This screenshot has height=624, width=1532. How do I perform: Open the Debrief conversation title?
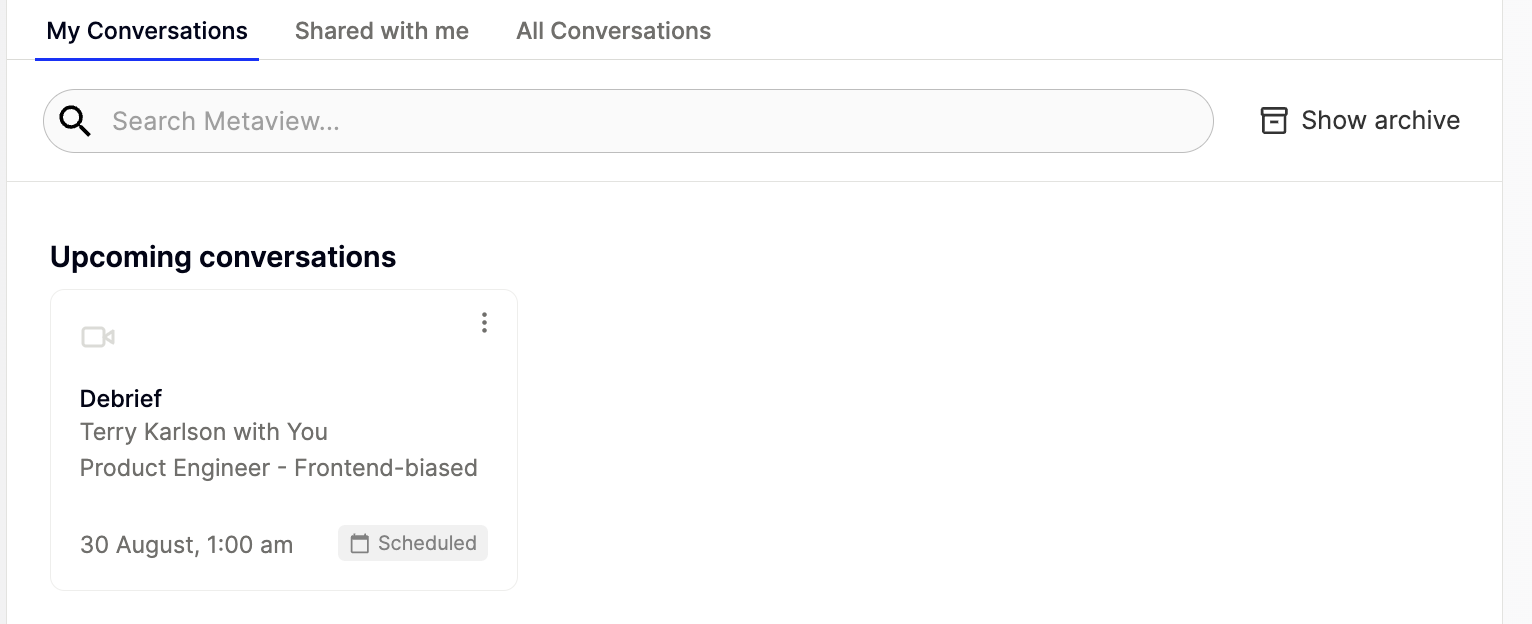(121, 398)
